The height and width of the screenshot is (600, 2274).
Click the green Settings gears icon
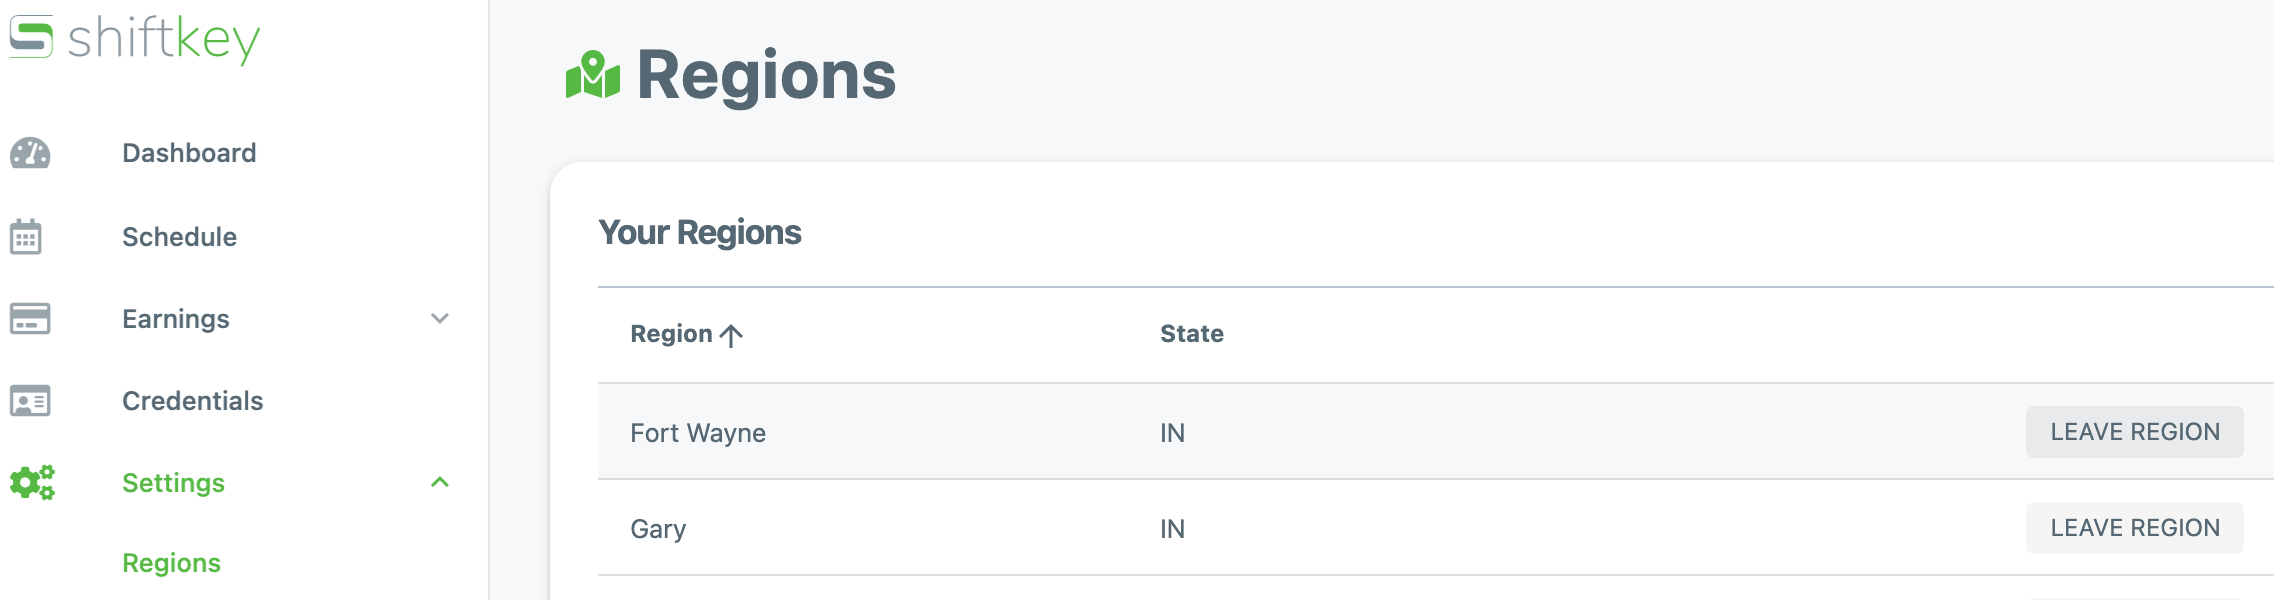32,483
